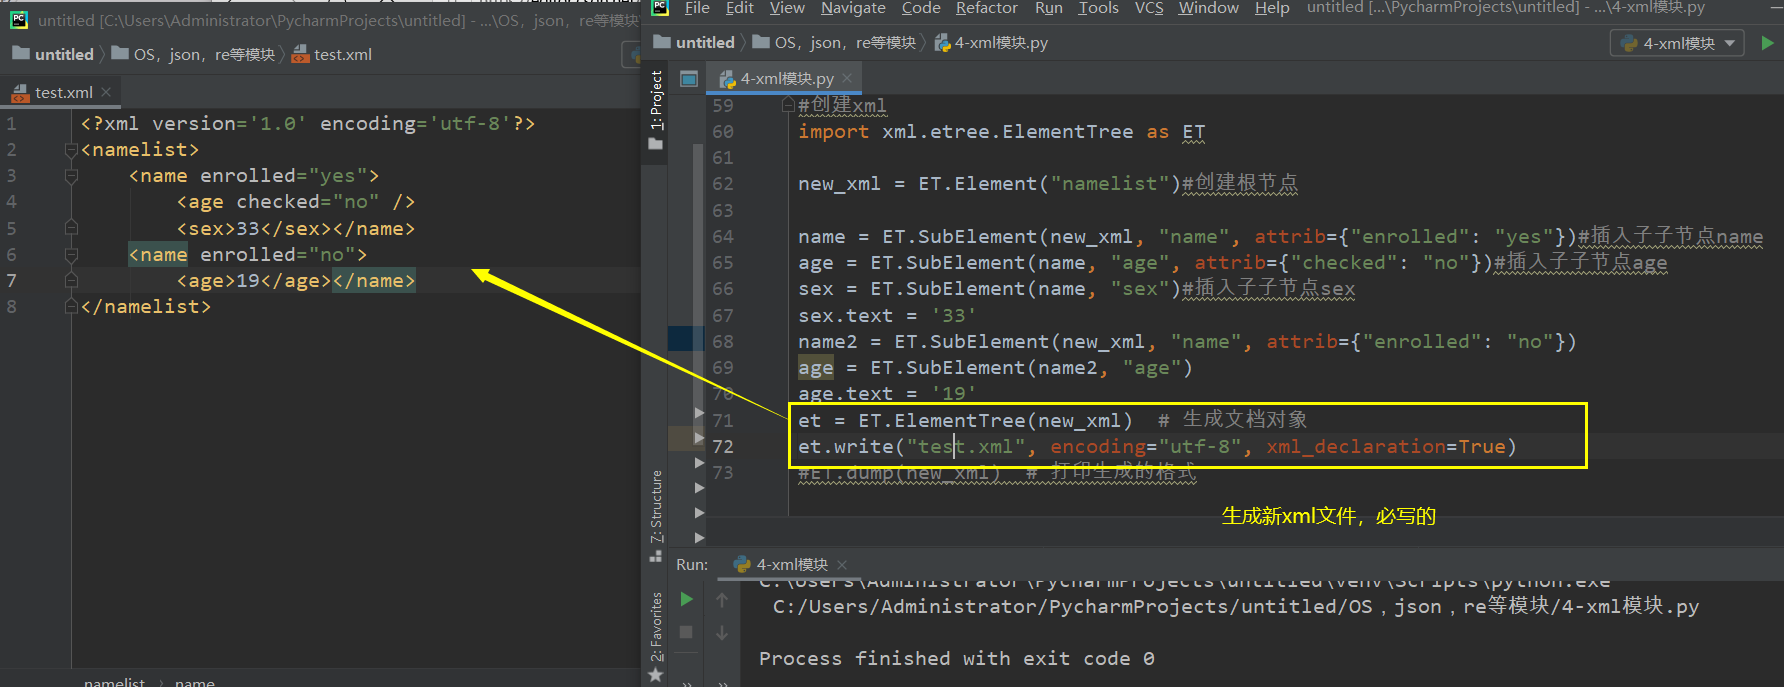Place cursor on et.write("test.xml" line
The image size is (1784, 687).
[x=1157, y=446]
